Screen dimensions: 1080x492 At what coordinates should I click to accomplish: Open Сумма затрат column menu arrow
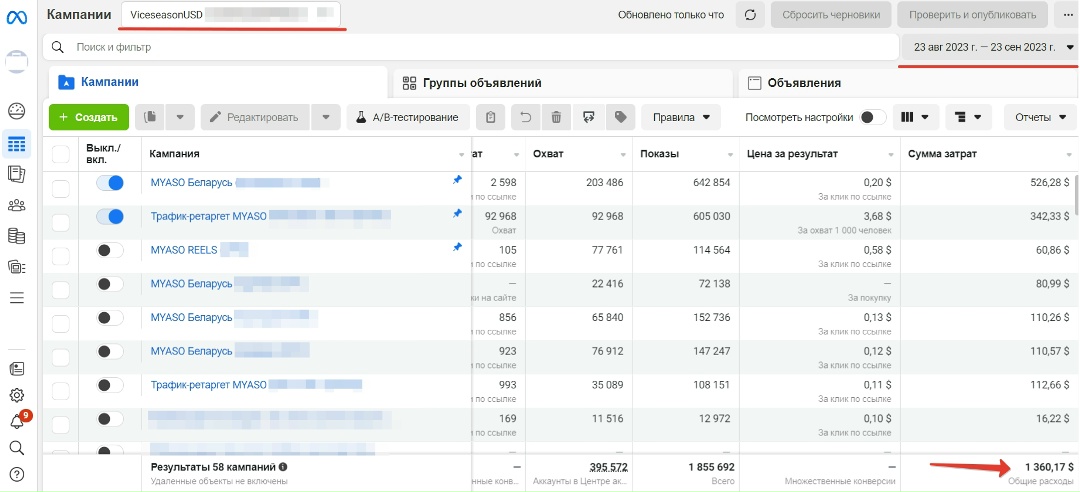point(1068,154)
